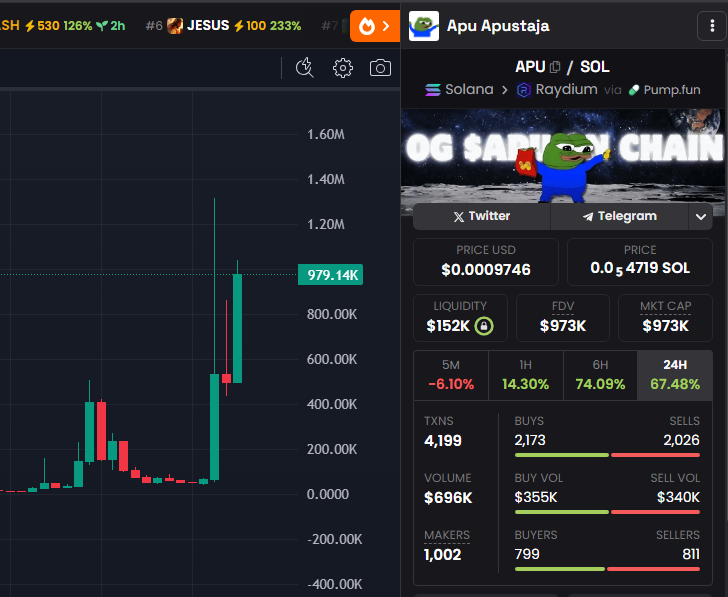Click the Solana chain link
Image resolution: width=728 pixels, height=597 pixels.
coord(459,89)
